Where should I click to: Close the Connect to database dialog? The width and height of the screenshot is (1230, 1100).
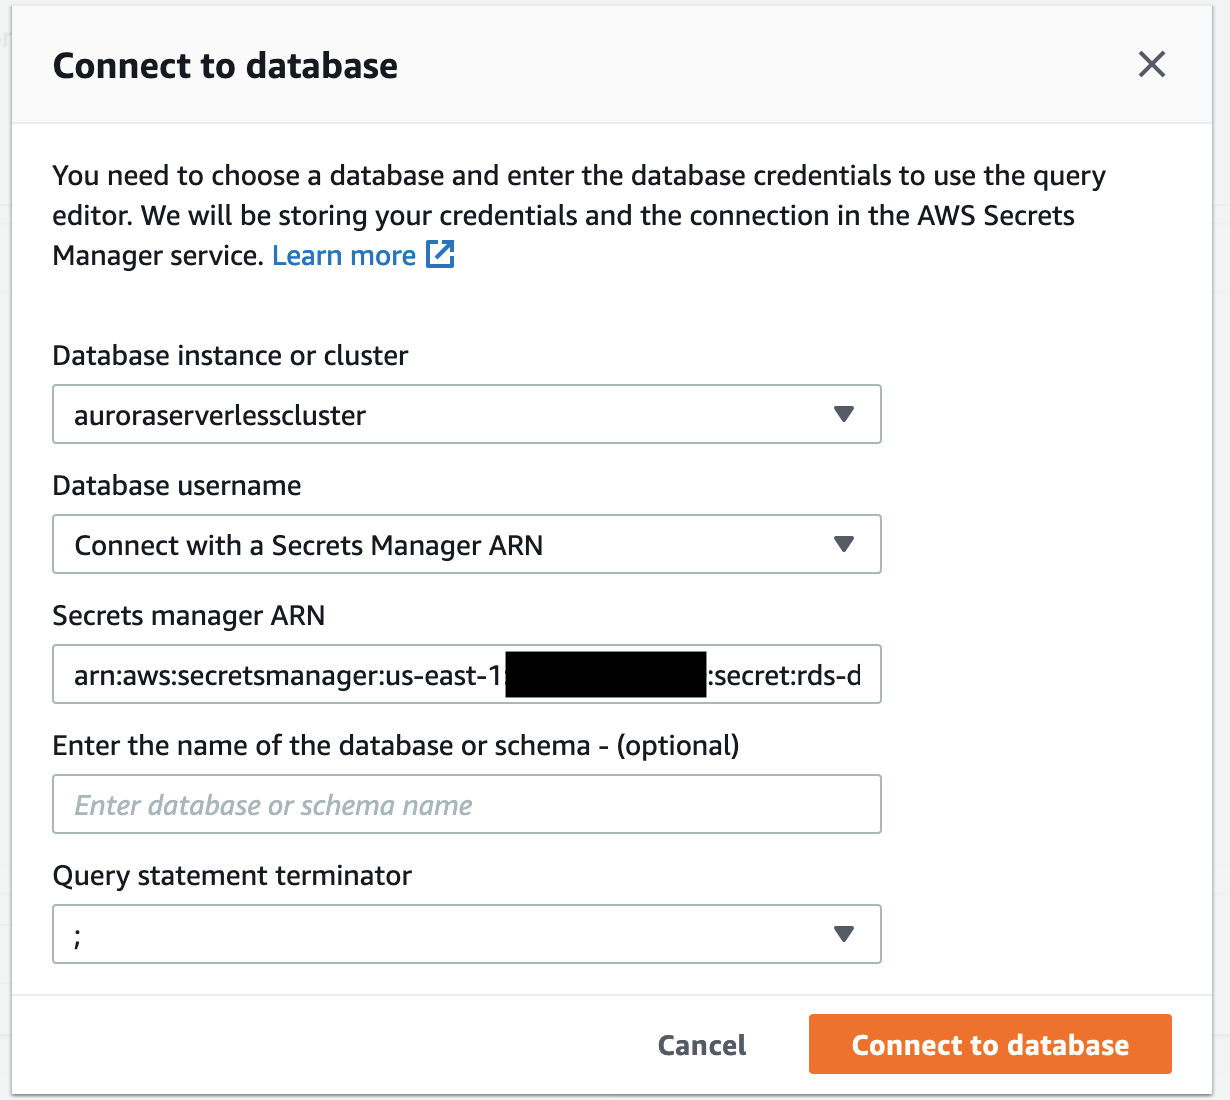1152,65
